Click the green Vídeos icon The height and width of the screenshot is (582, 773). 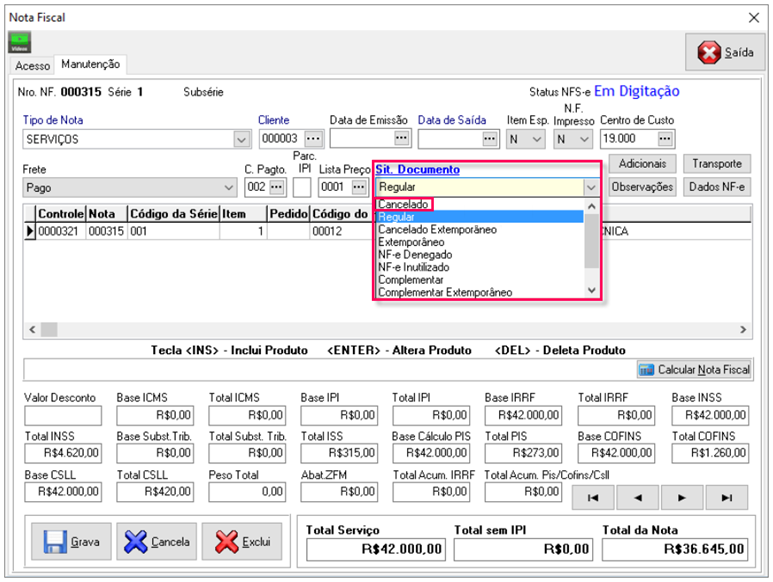pos(20,43)
